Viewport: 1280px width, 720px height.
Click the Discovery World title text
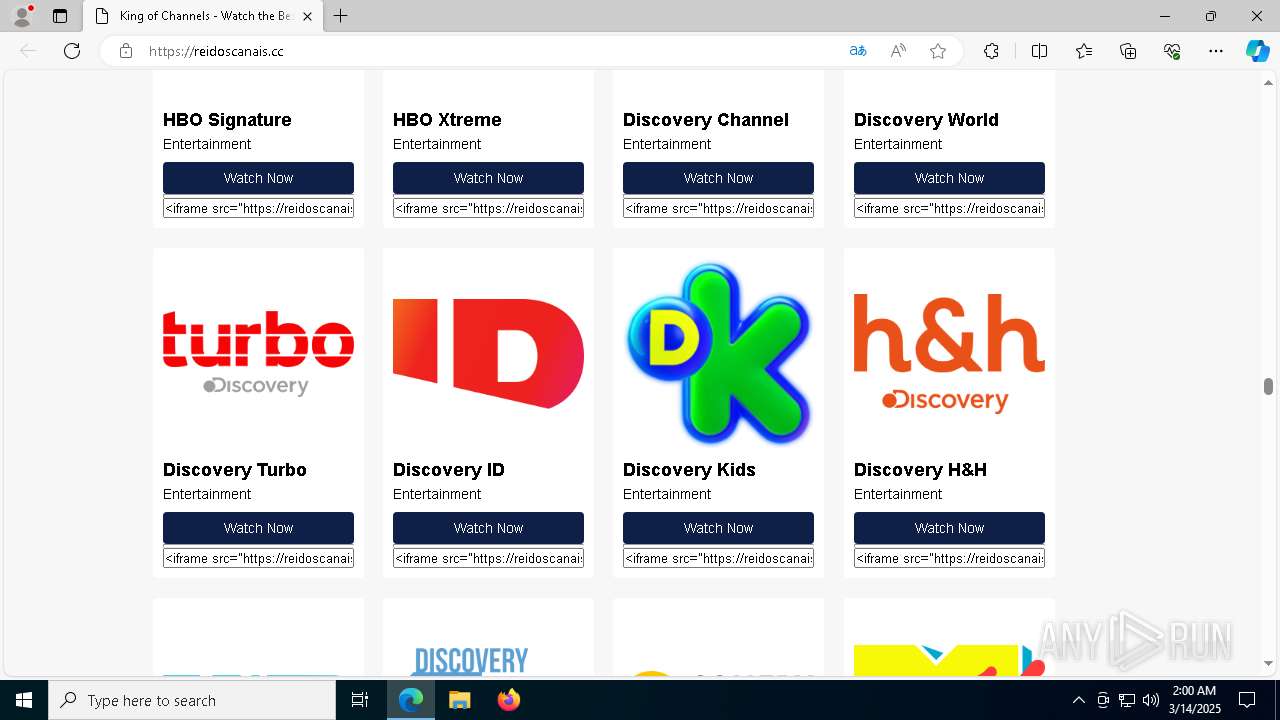(926, 120)
